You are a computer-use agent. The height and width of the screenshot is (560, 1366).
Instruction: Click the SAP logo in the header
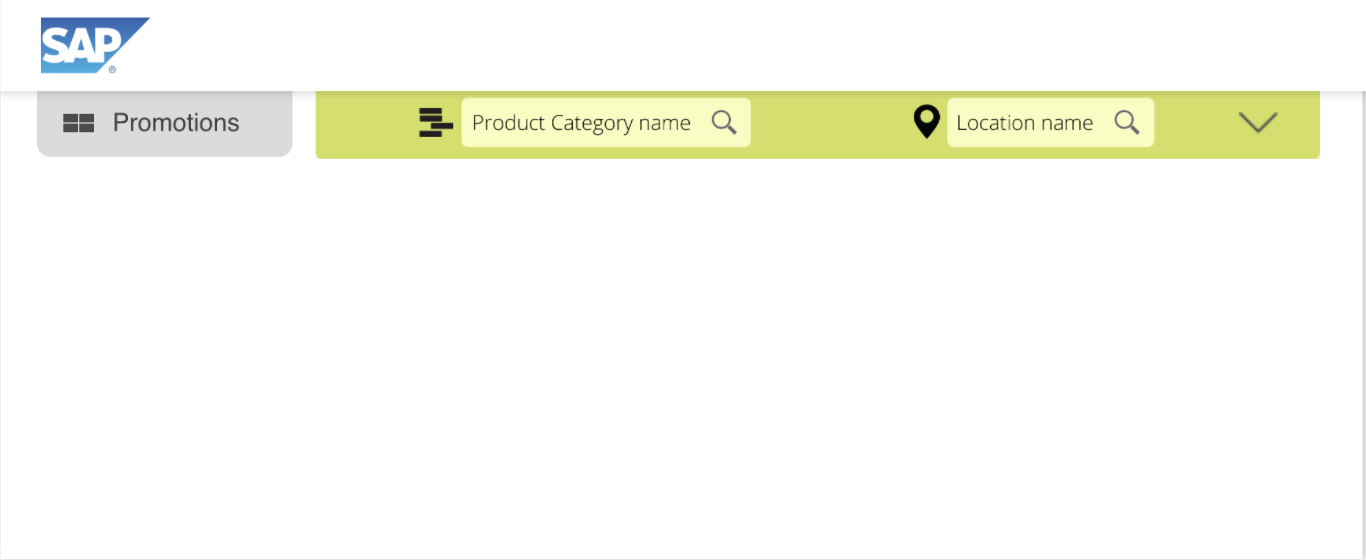tap(95, 45)
